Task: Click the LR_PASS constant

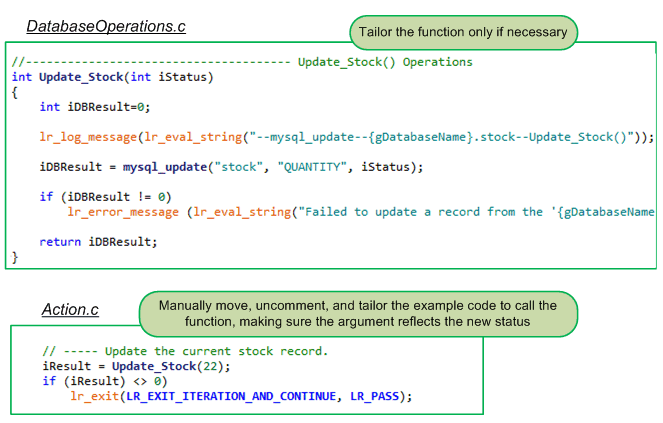Action: pos(375,396)
